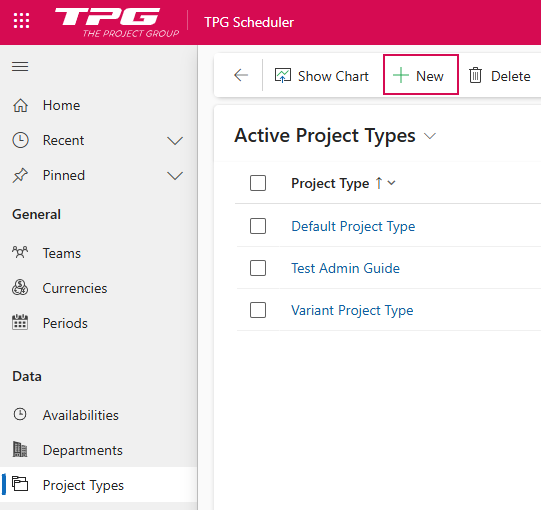Click the Teams people icon

20,253
